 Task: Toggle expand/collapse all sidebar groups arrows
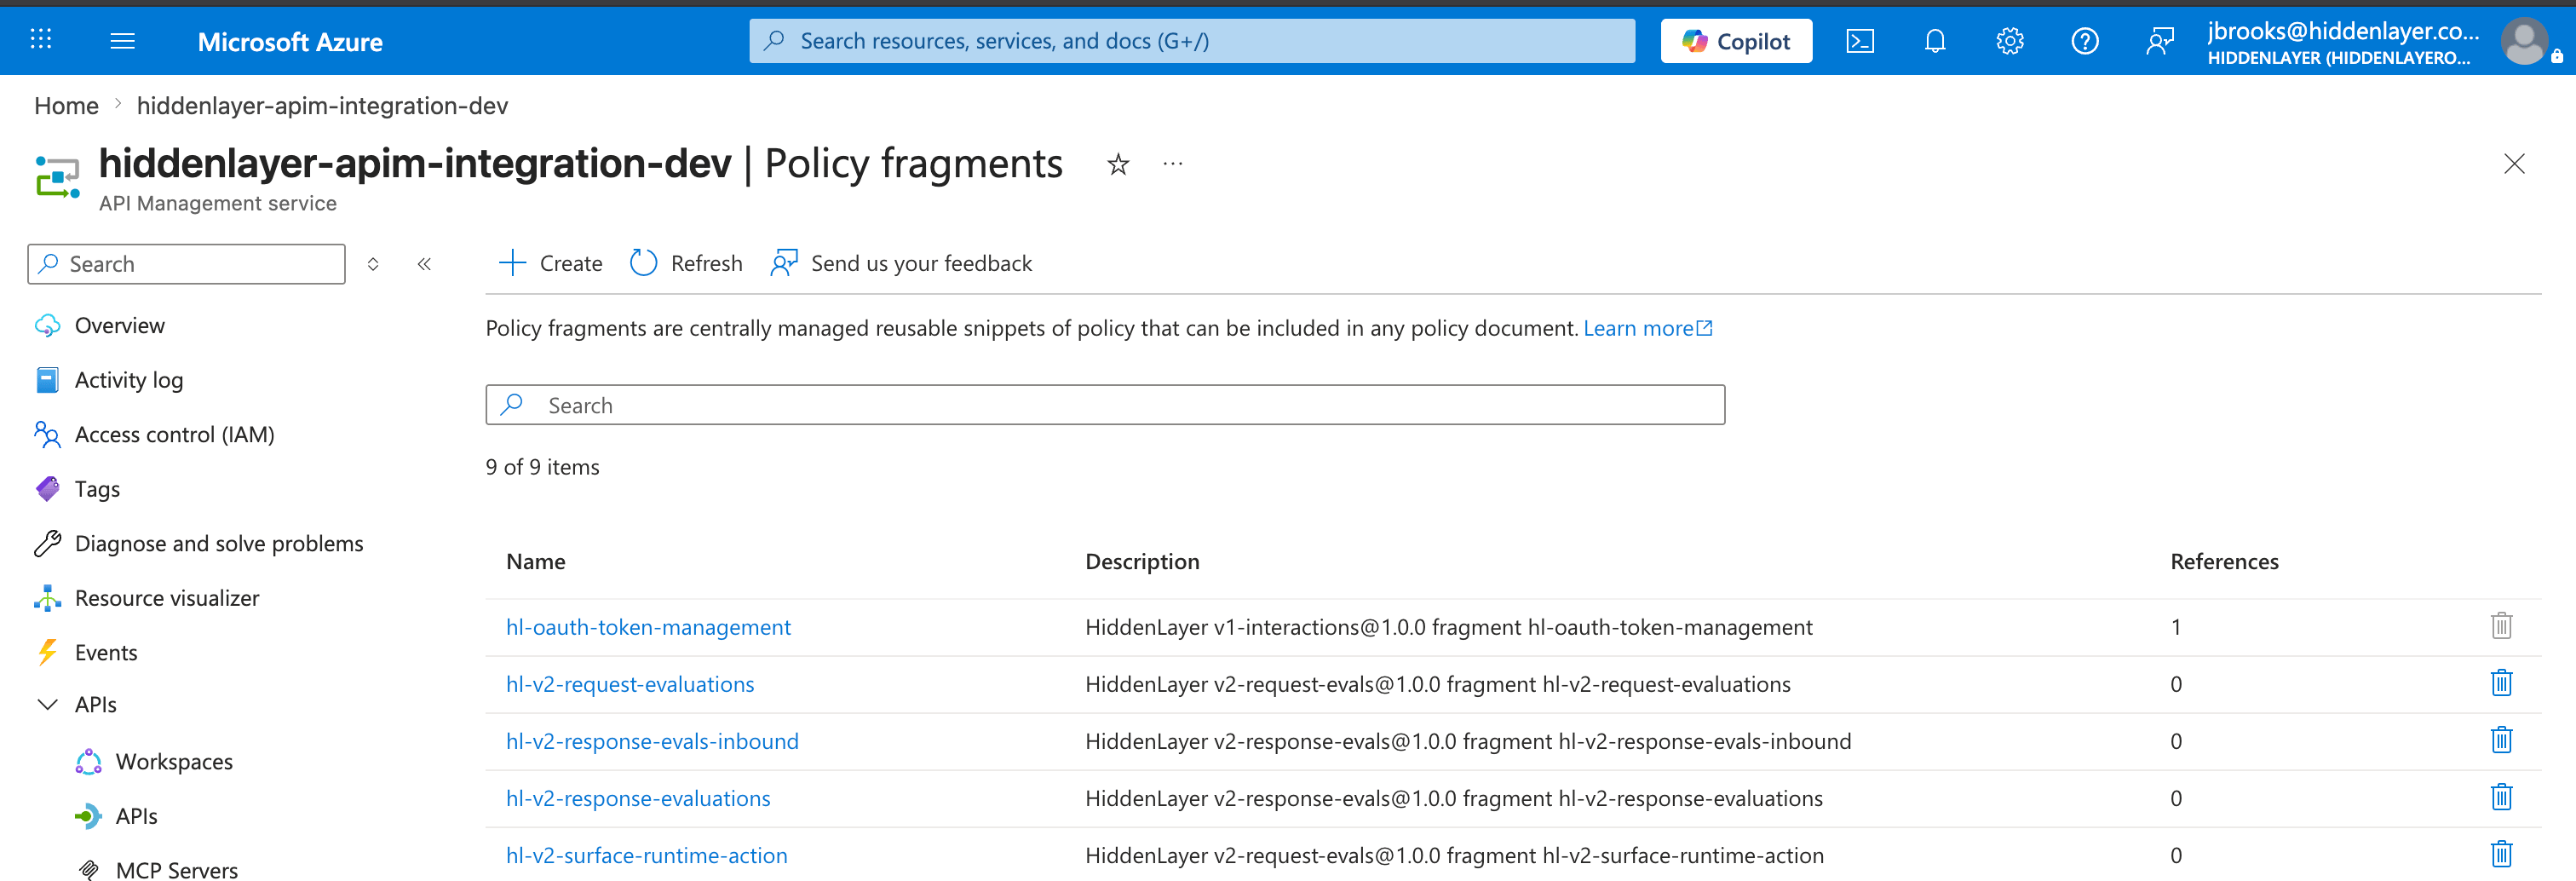[x=373, y=264]
